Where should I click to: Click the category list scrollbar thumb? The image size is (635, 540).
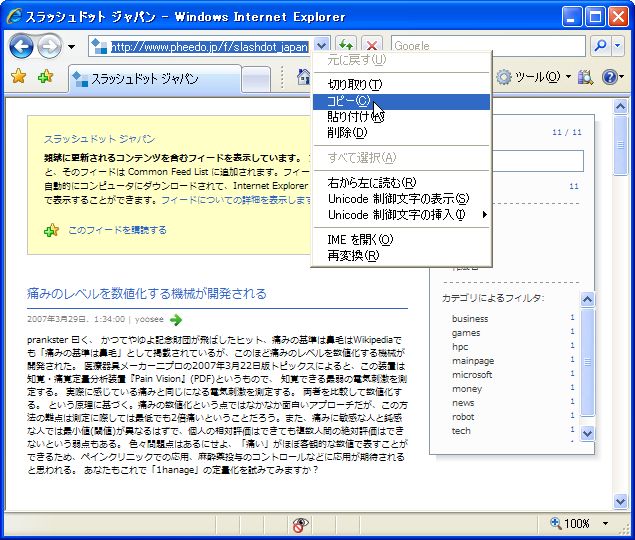(x=587, y=362)
